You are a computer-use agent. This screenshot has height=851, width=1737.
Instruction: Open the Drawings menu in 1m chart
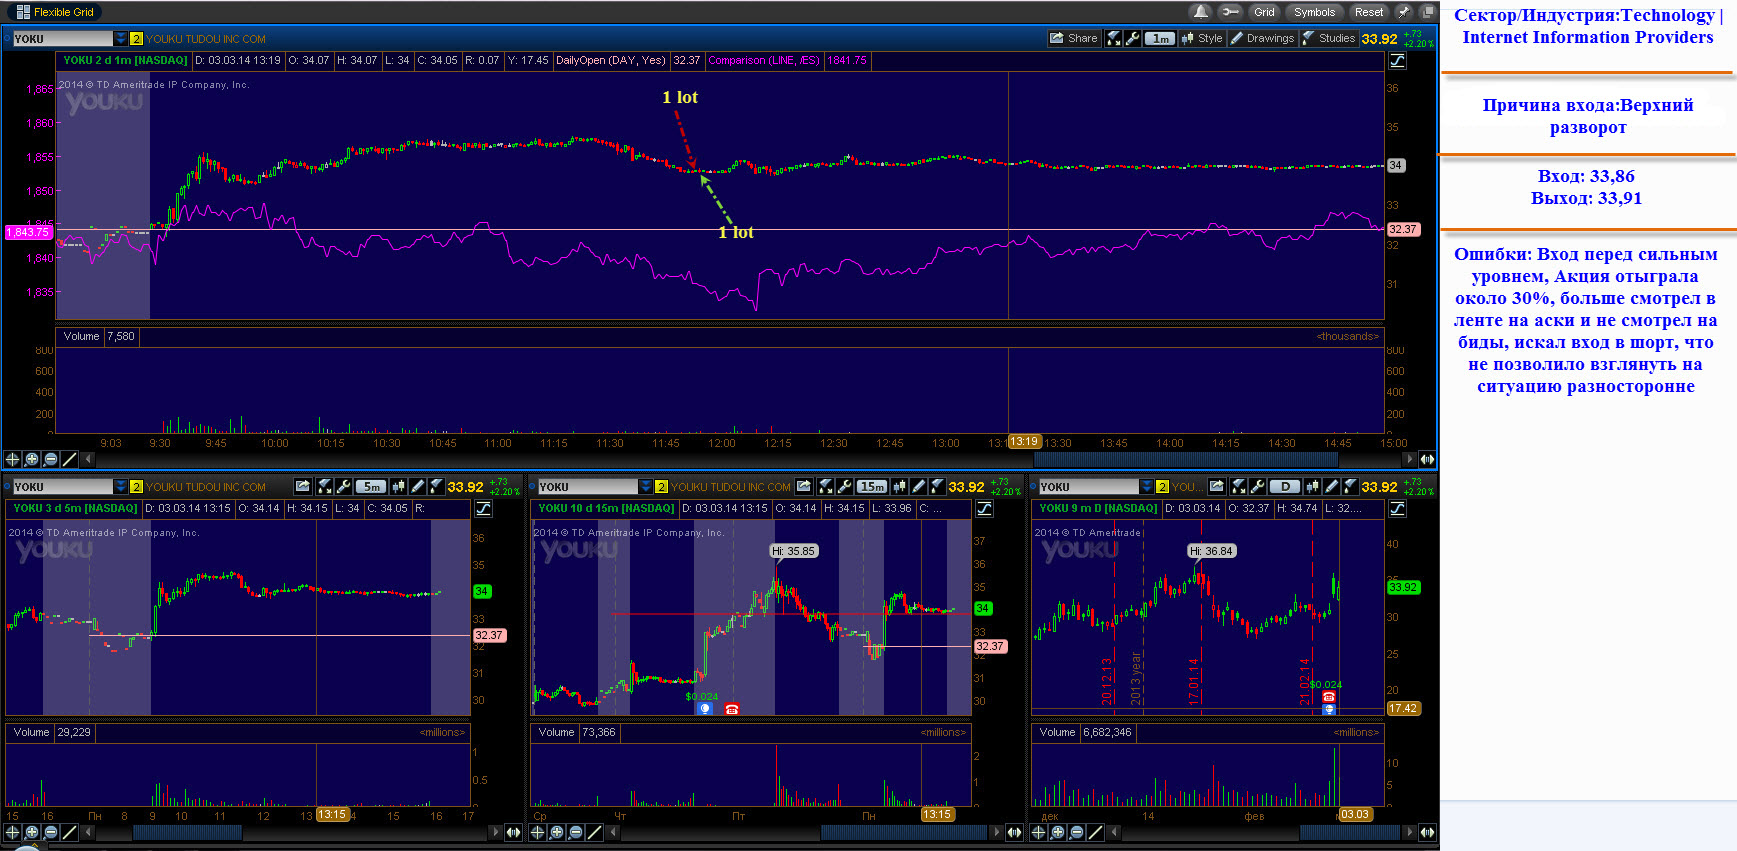click(x=1262, y=38)
